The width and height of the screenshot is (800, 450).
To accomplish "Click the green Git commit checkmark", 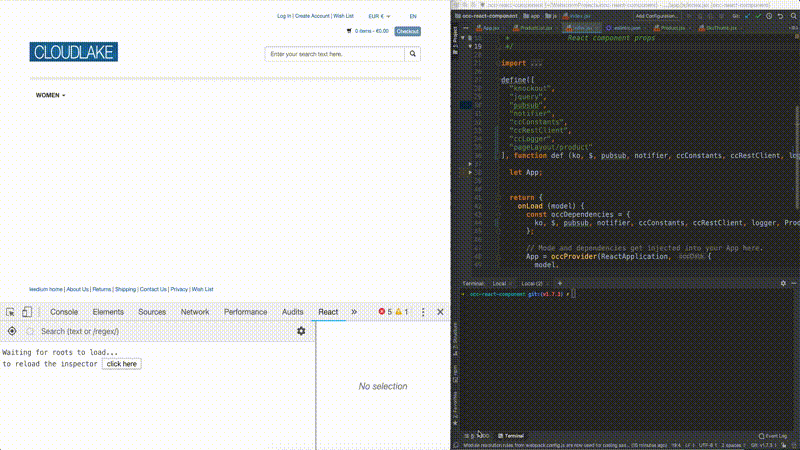I will coord(758,16).
